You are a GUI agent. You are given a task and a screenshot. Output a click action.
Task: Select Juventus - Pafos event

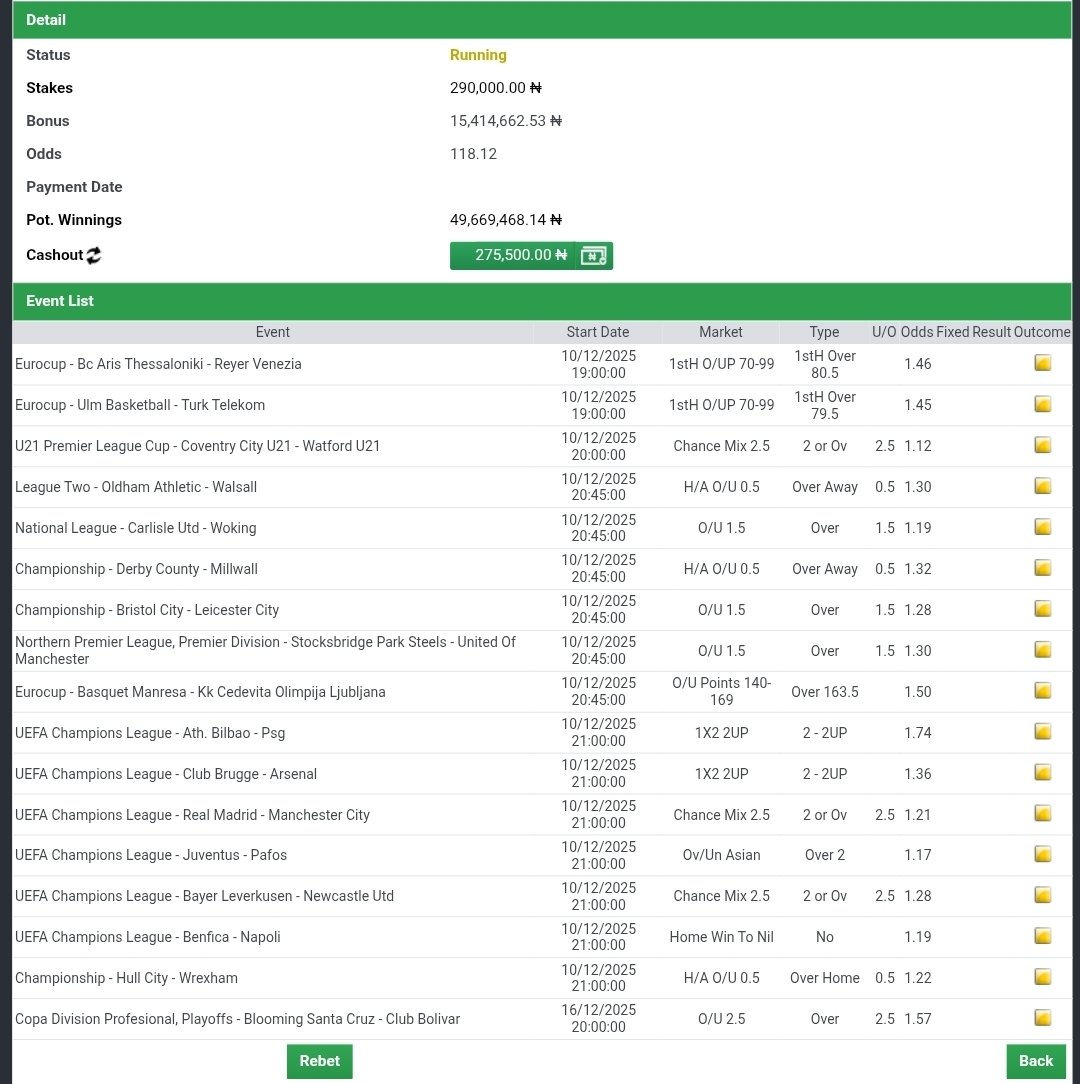[151, 854]
